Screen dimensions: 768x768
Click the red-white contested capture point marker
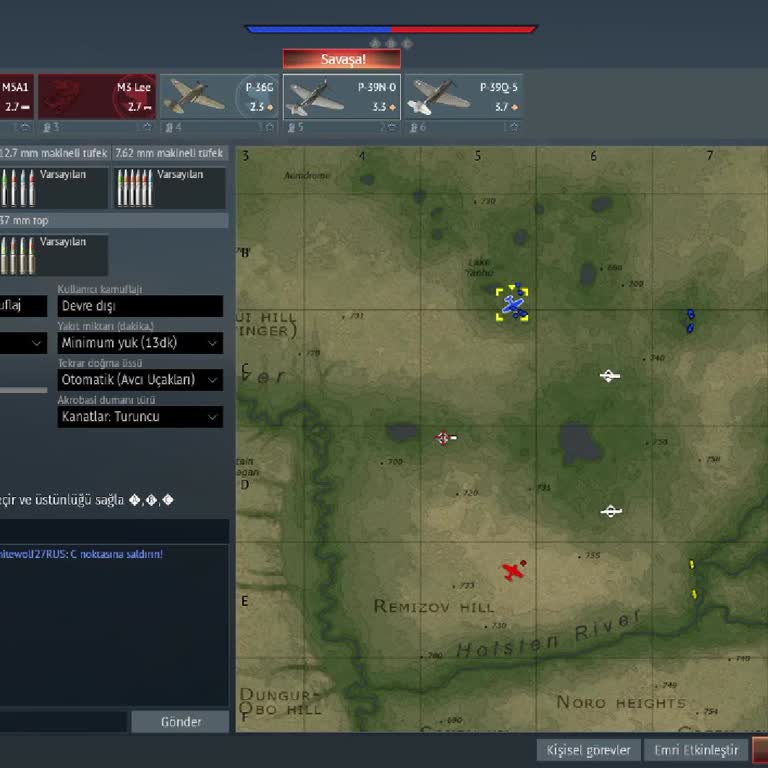tap(445, 437)
